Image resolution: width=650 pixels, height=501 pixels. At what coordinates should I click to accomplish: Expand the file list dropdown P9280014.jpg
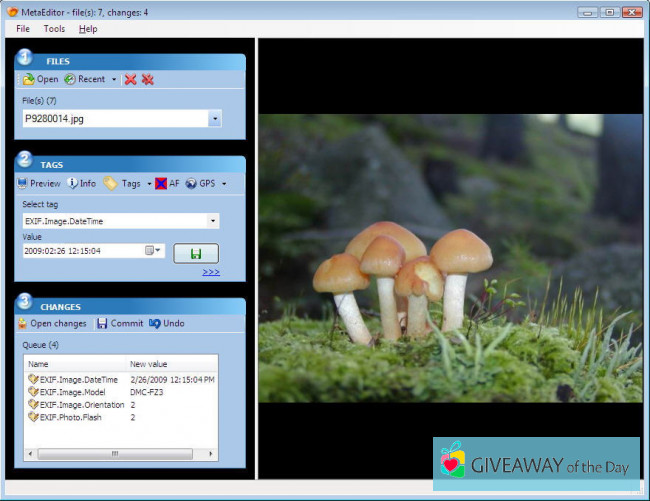tap(214, 119)
